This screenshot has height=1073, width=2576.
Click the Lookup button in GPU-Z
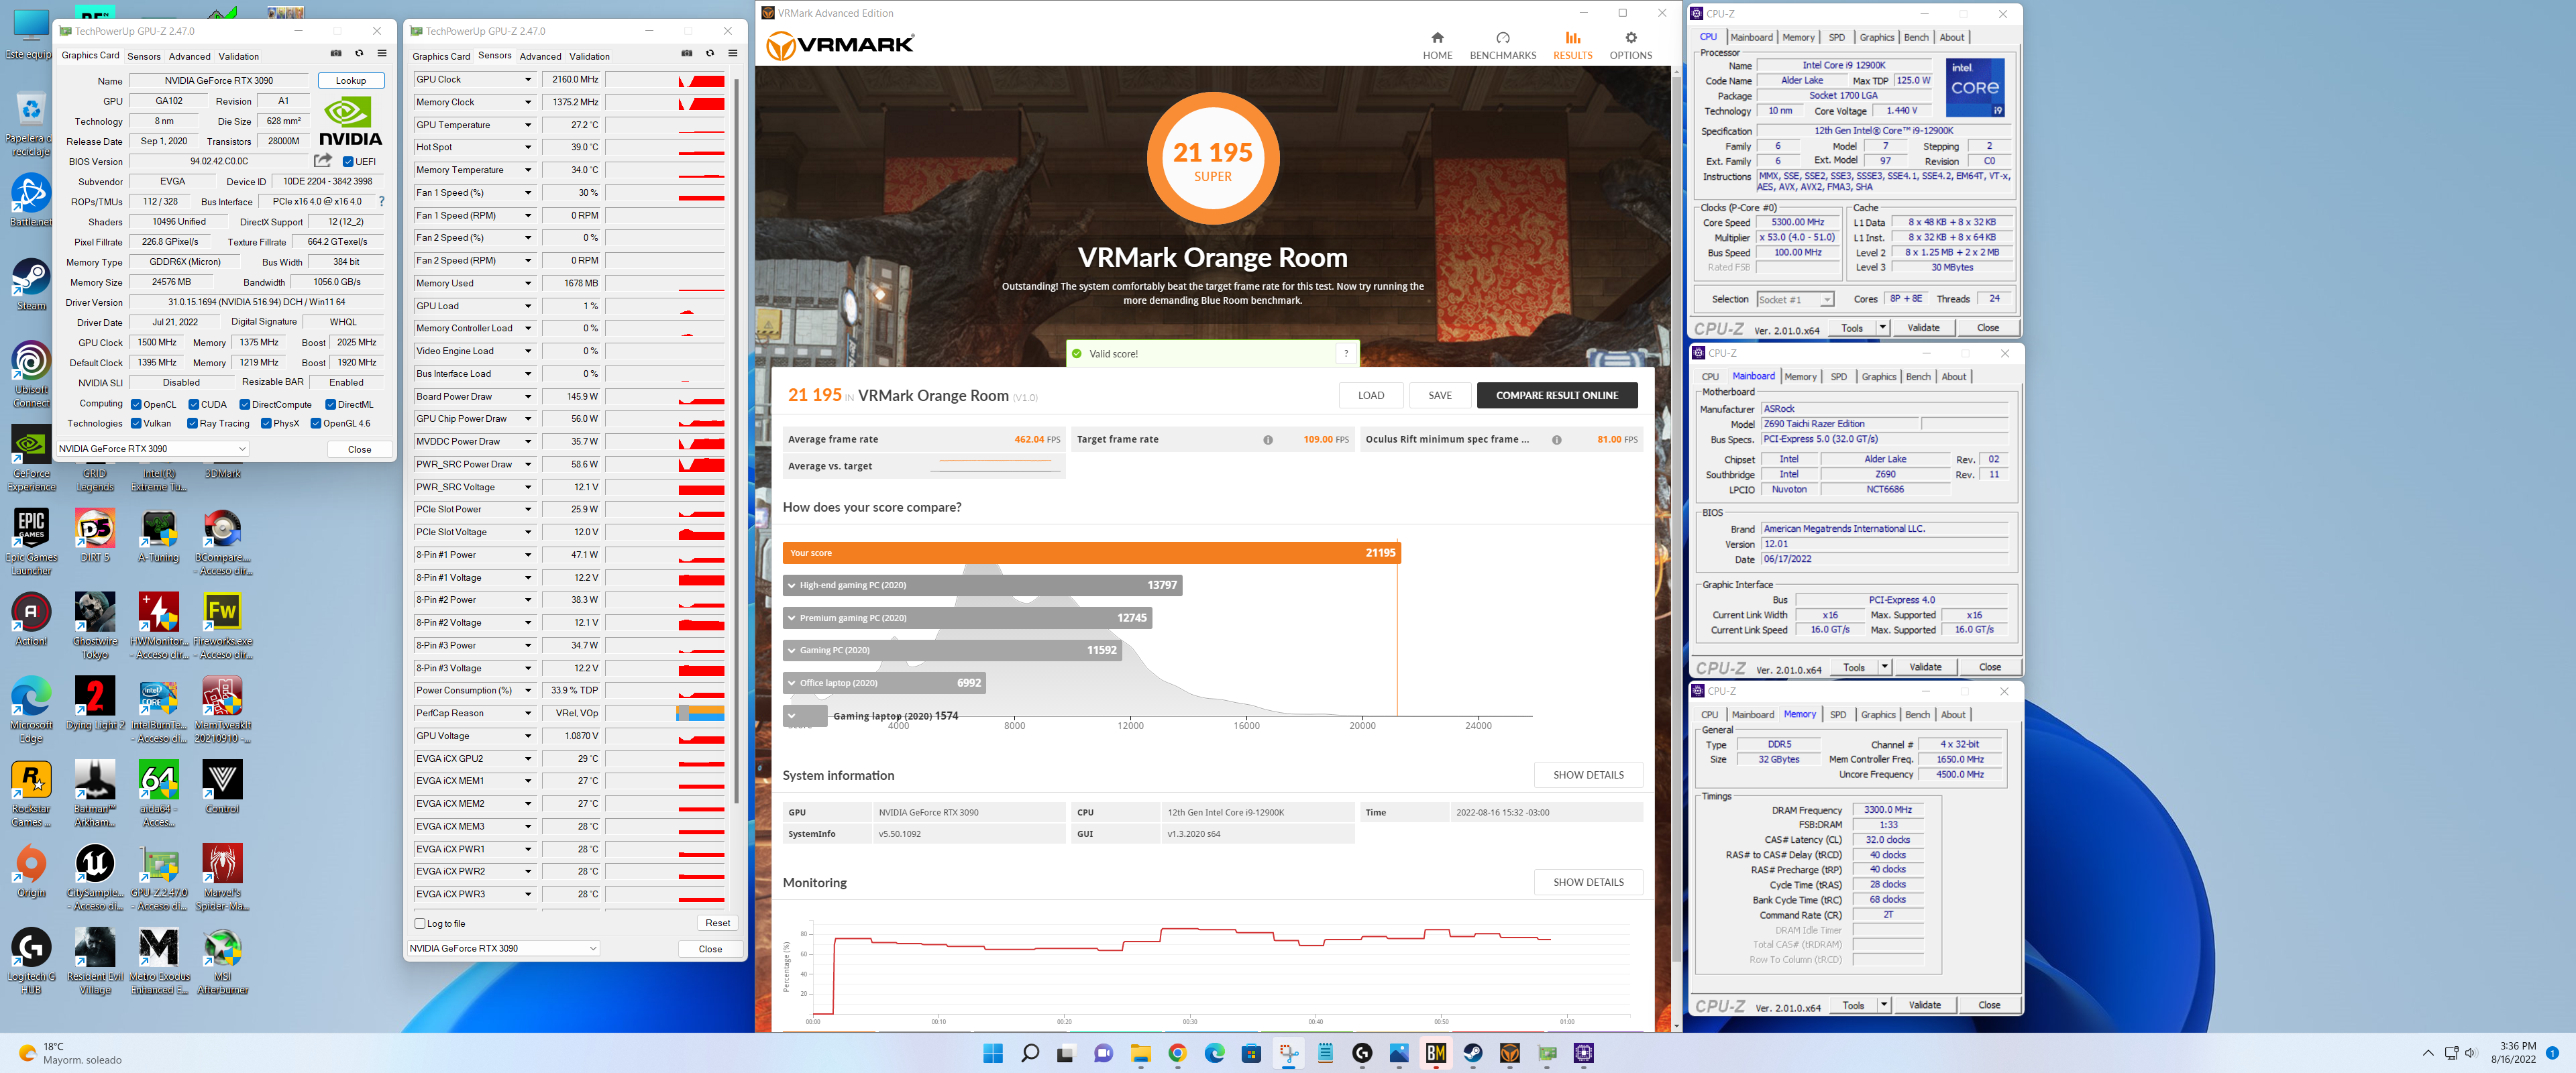tap(351, 80)
